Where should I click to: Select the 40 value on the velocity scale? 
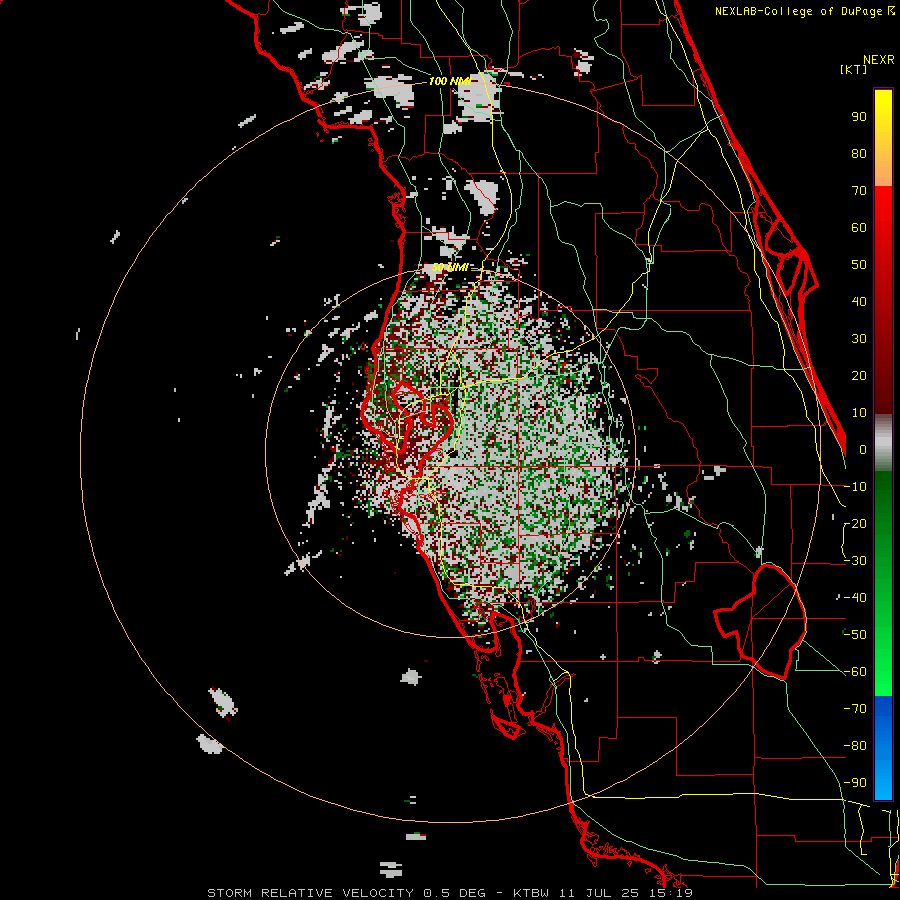click(859, 301)
